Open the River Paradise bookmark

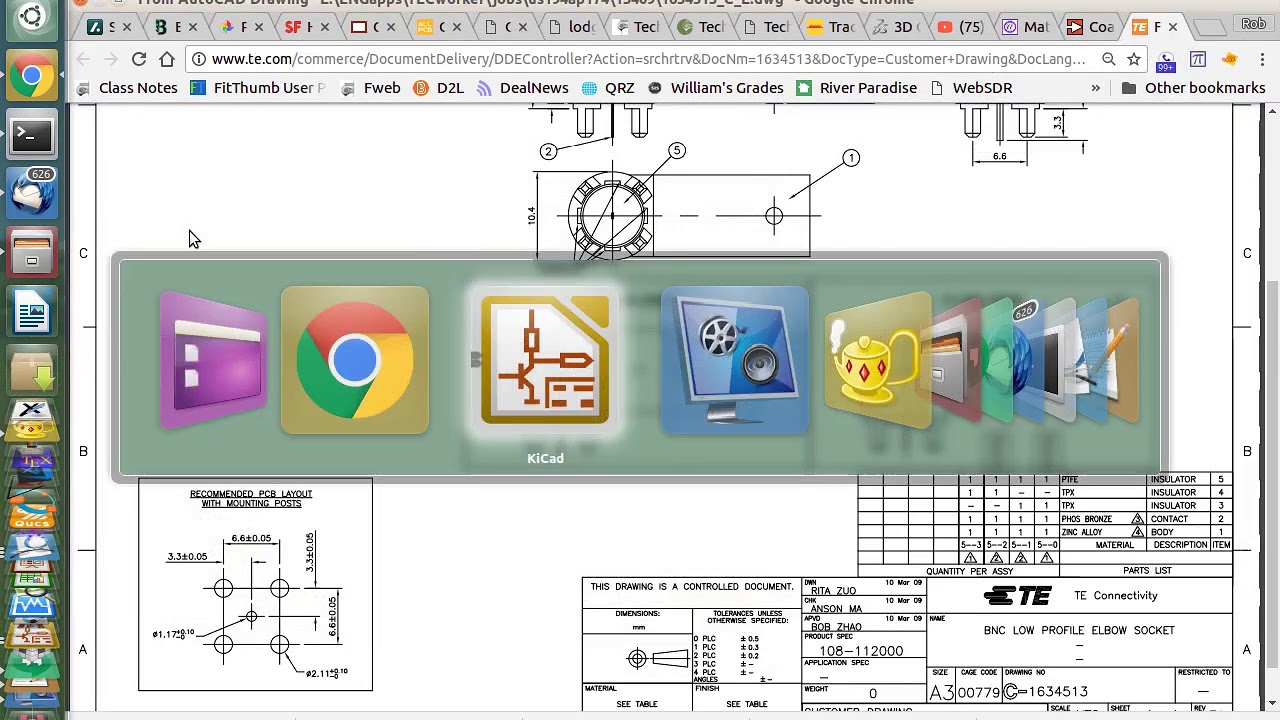(857, 88)
